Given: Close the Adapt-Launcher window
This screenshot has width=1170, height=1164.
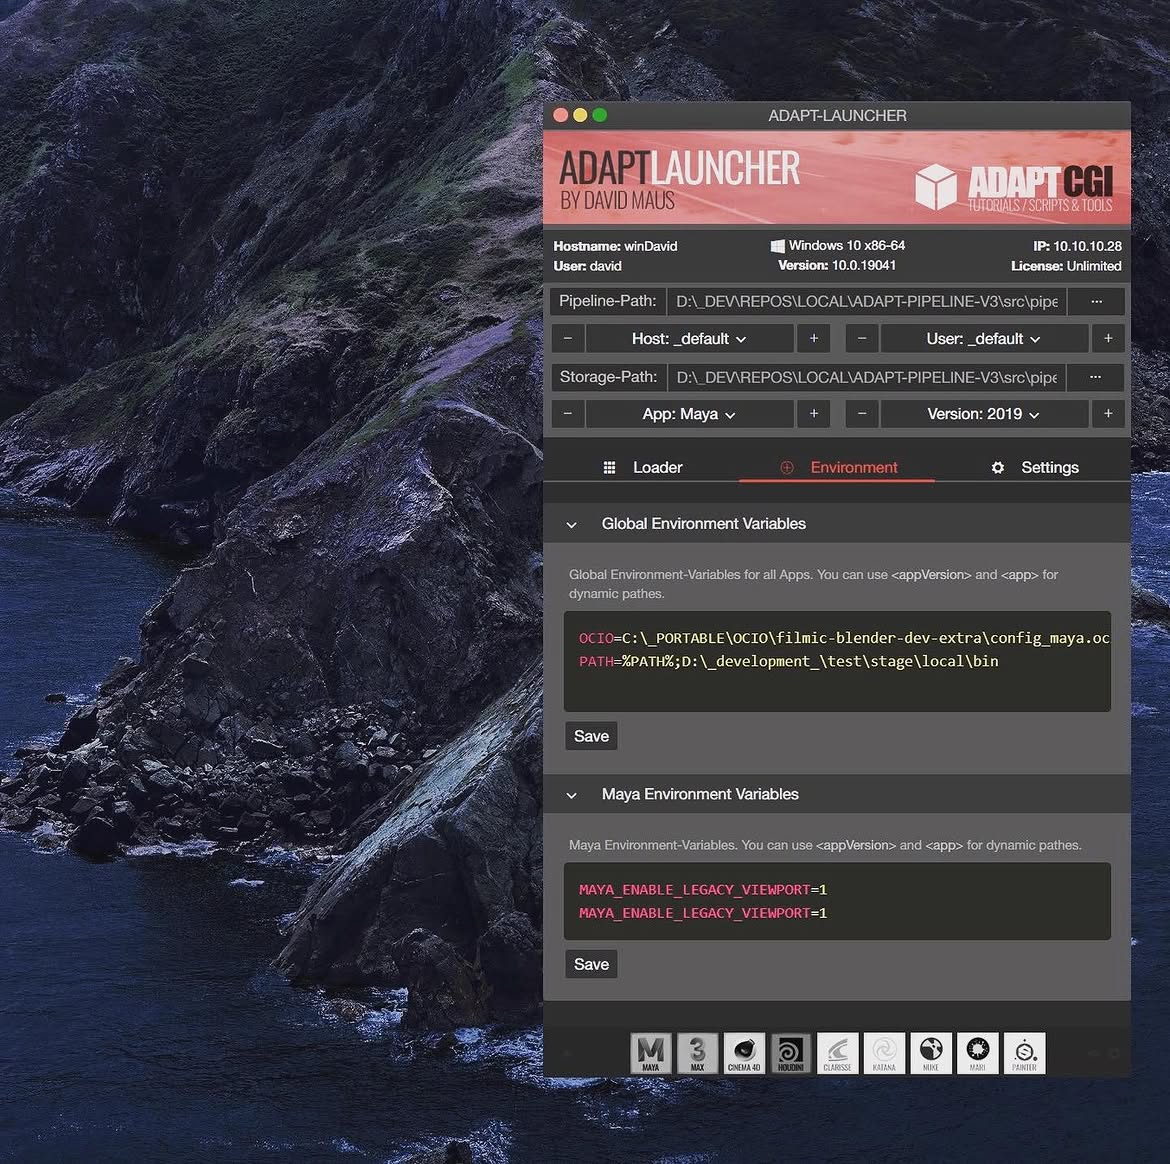Looking at the screenshot, I should tap(560, 115).
